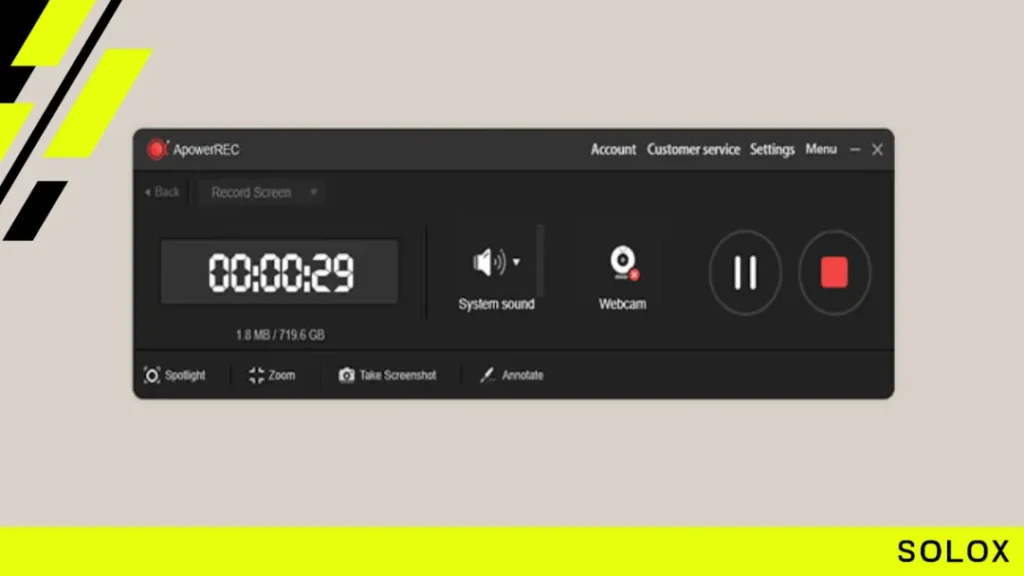Expand the Record Screen dropdown
This screenshot has height=576, width=1024.
point(263,193)
